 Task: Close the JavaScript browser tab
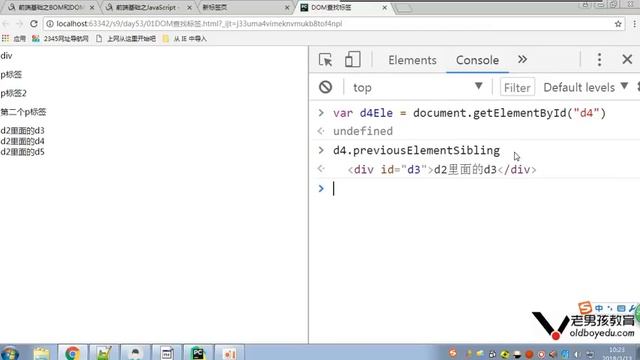pyautogui.click(x=189, y=7)
